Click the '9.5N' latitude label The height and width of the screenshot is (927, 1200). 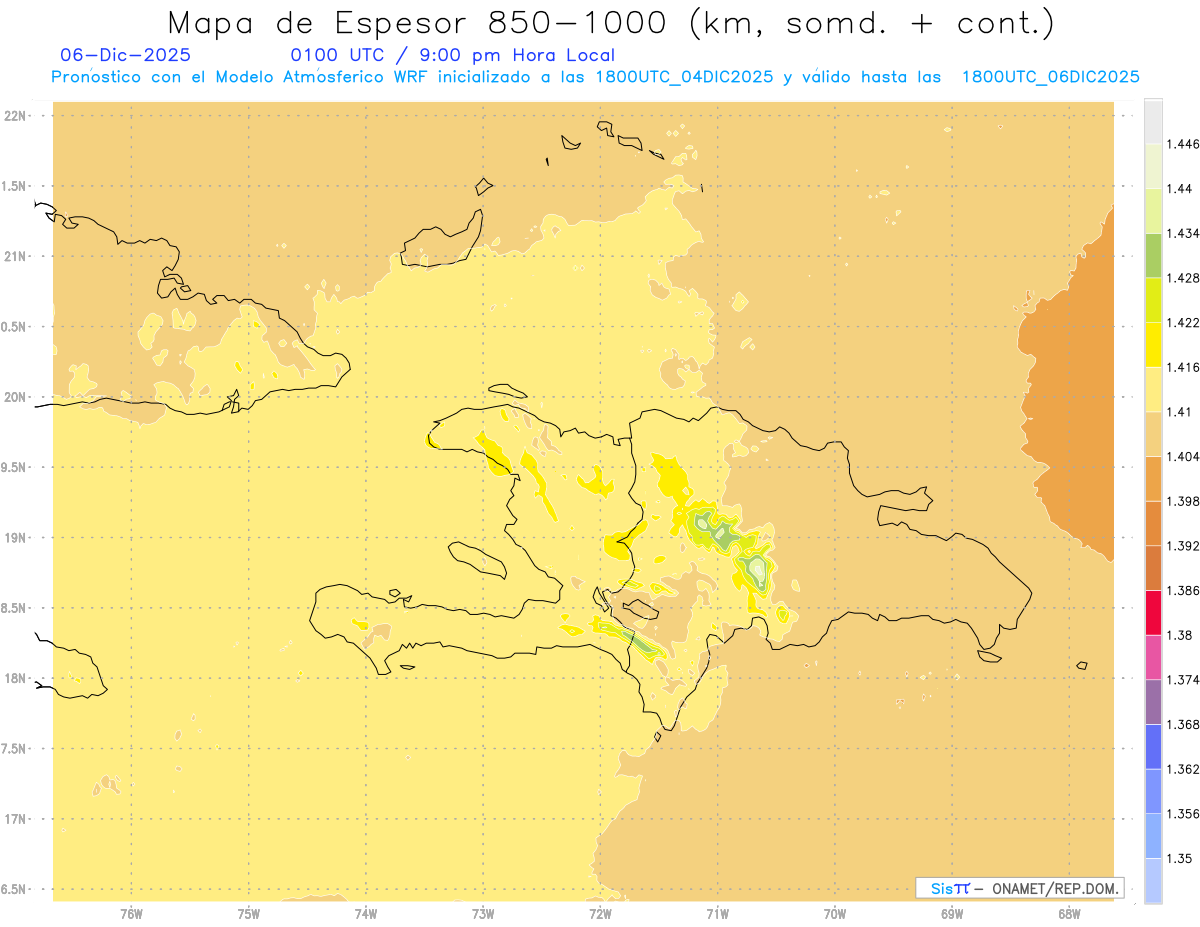(14, 467)
